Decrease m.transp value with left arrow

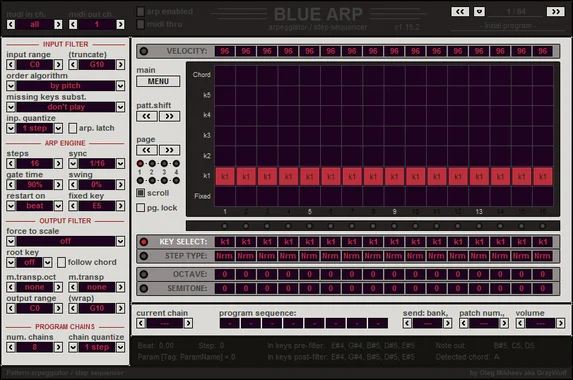coord(73,287)
